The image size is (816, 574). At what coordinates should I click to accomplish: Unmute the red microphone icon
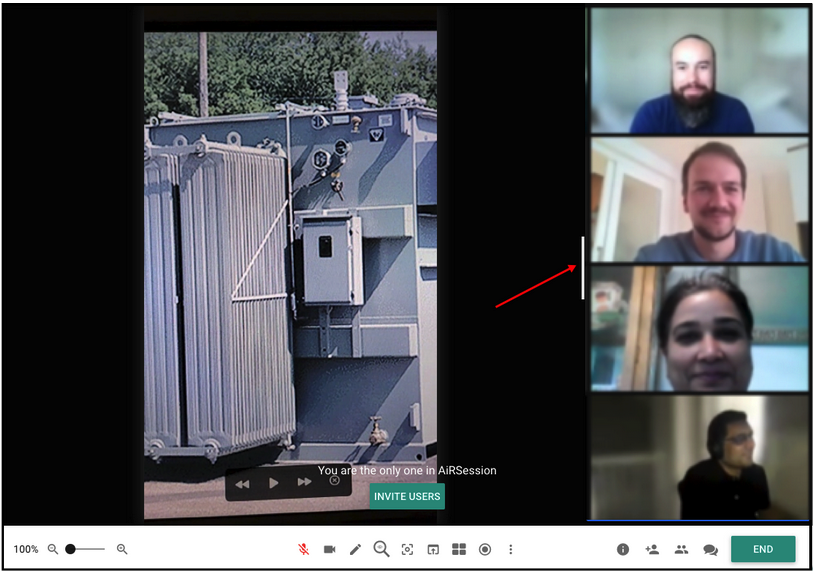(x=303, y=549)
